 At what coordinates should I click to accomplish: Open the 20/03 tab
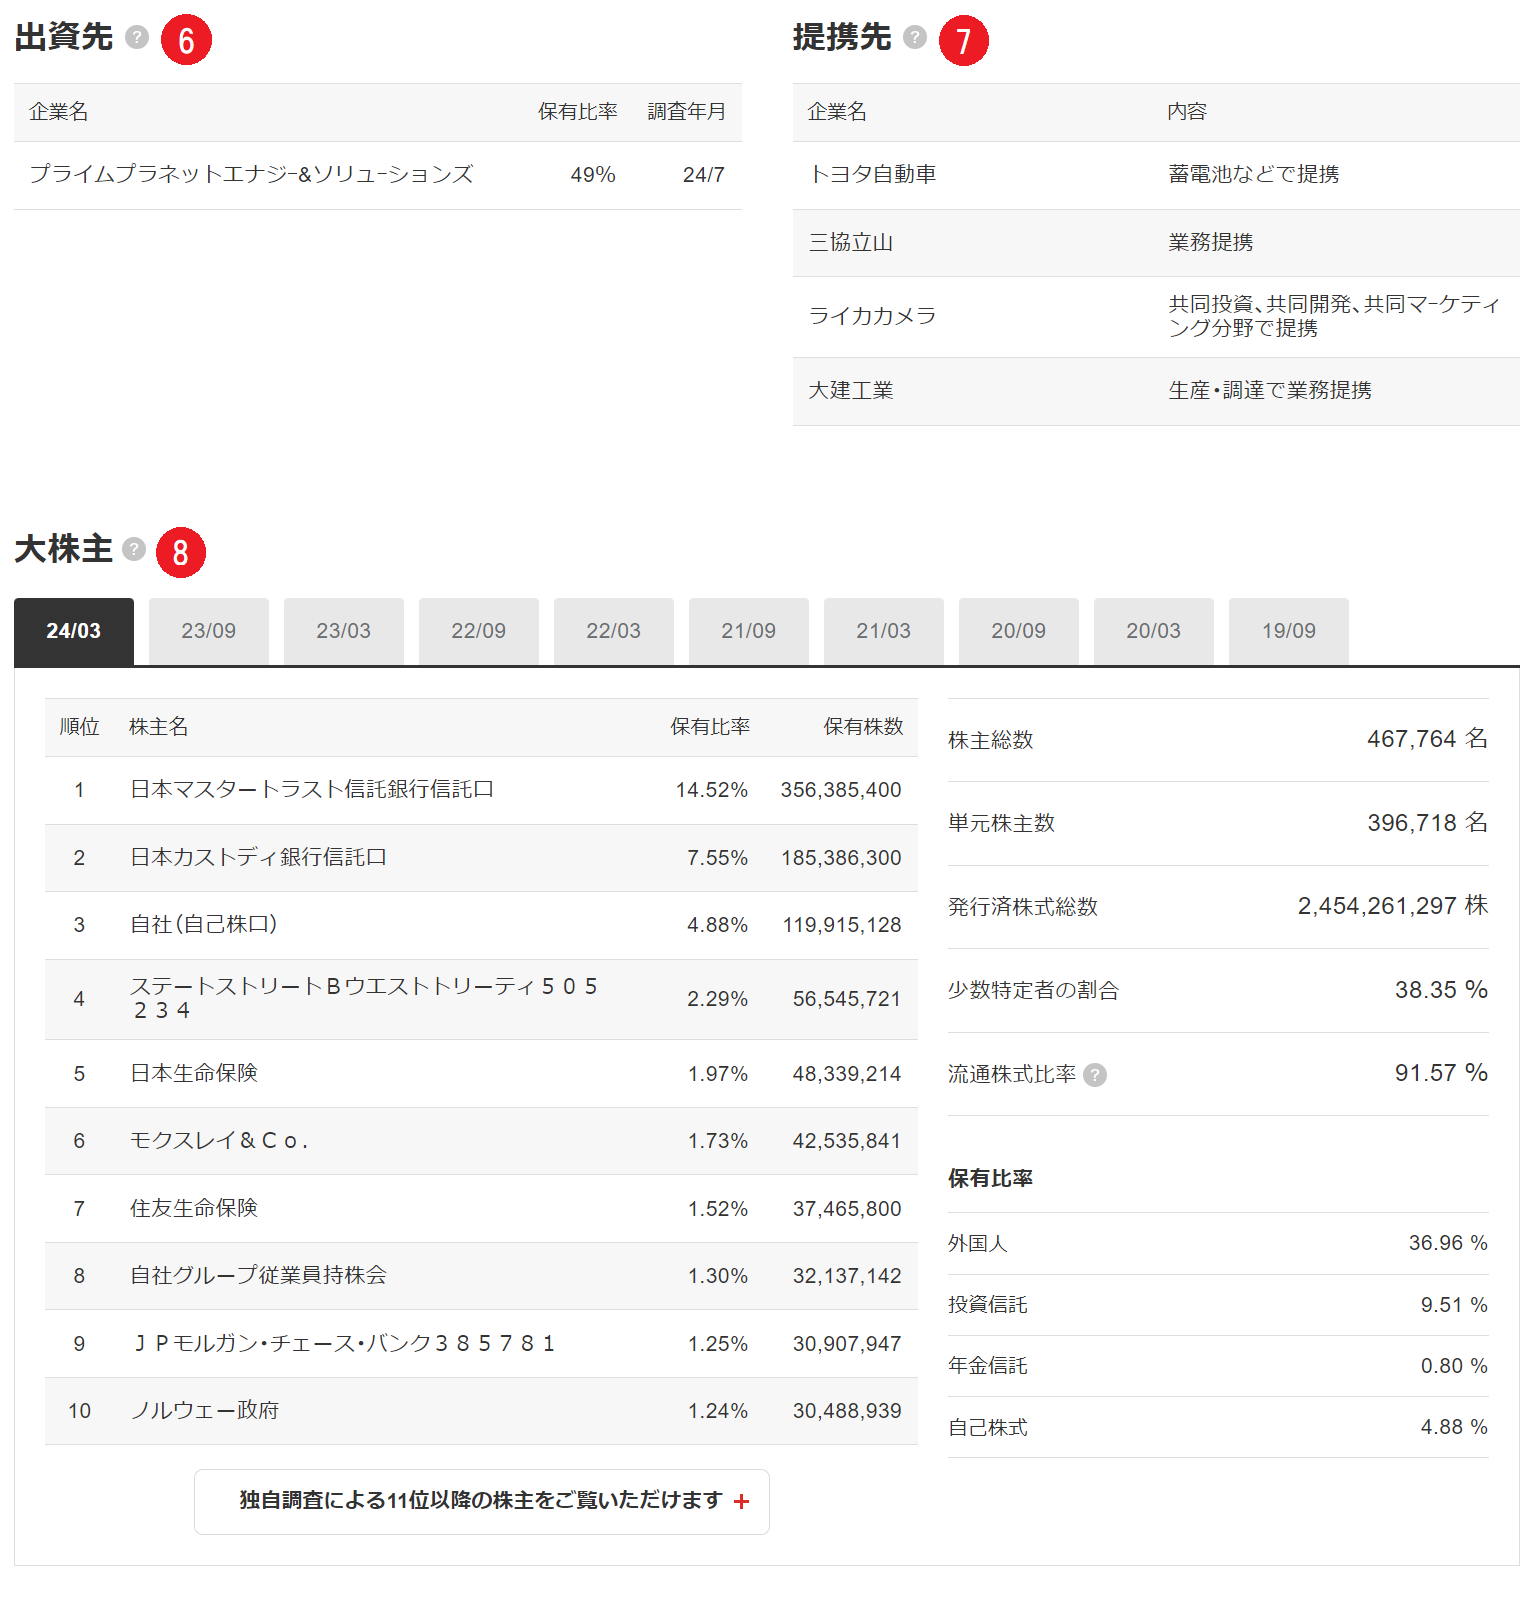(1154, 631)
